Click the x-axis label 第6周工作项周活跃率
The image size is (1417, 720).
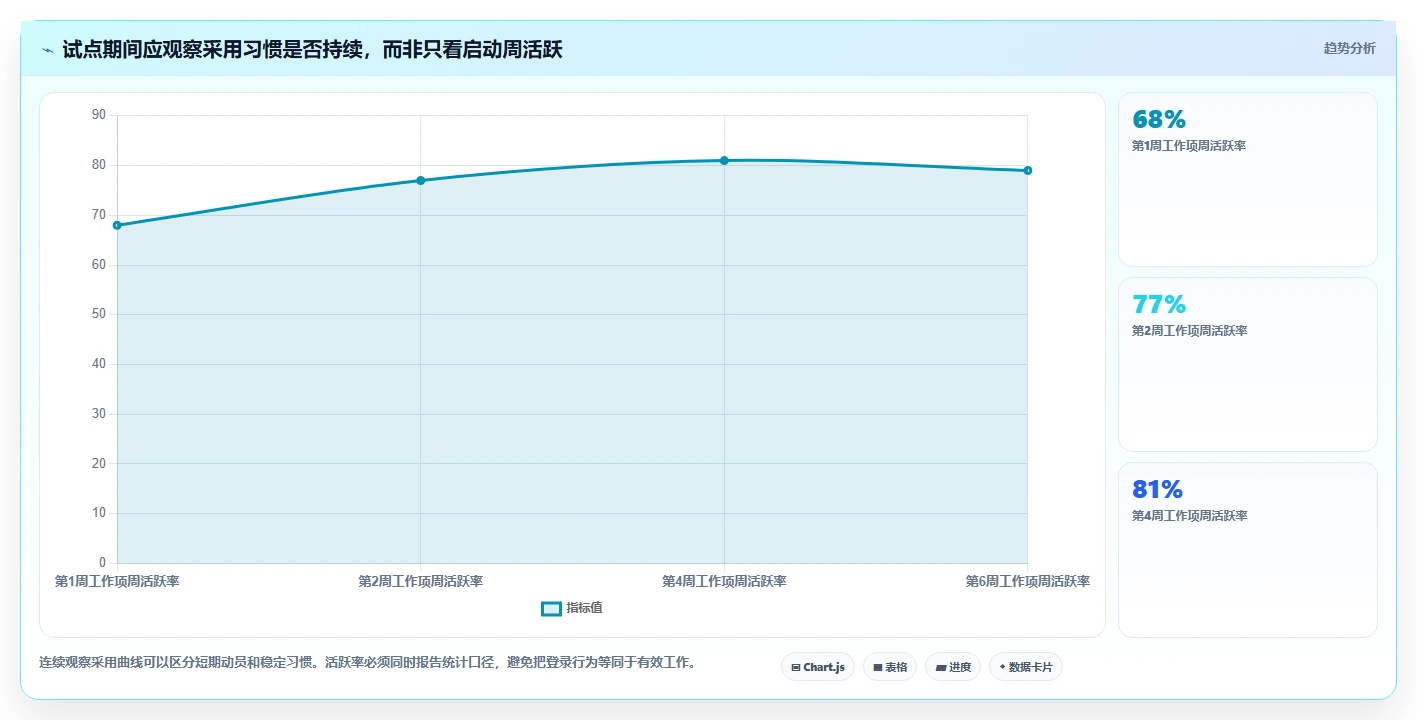(x=1027, y=581)
